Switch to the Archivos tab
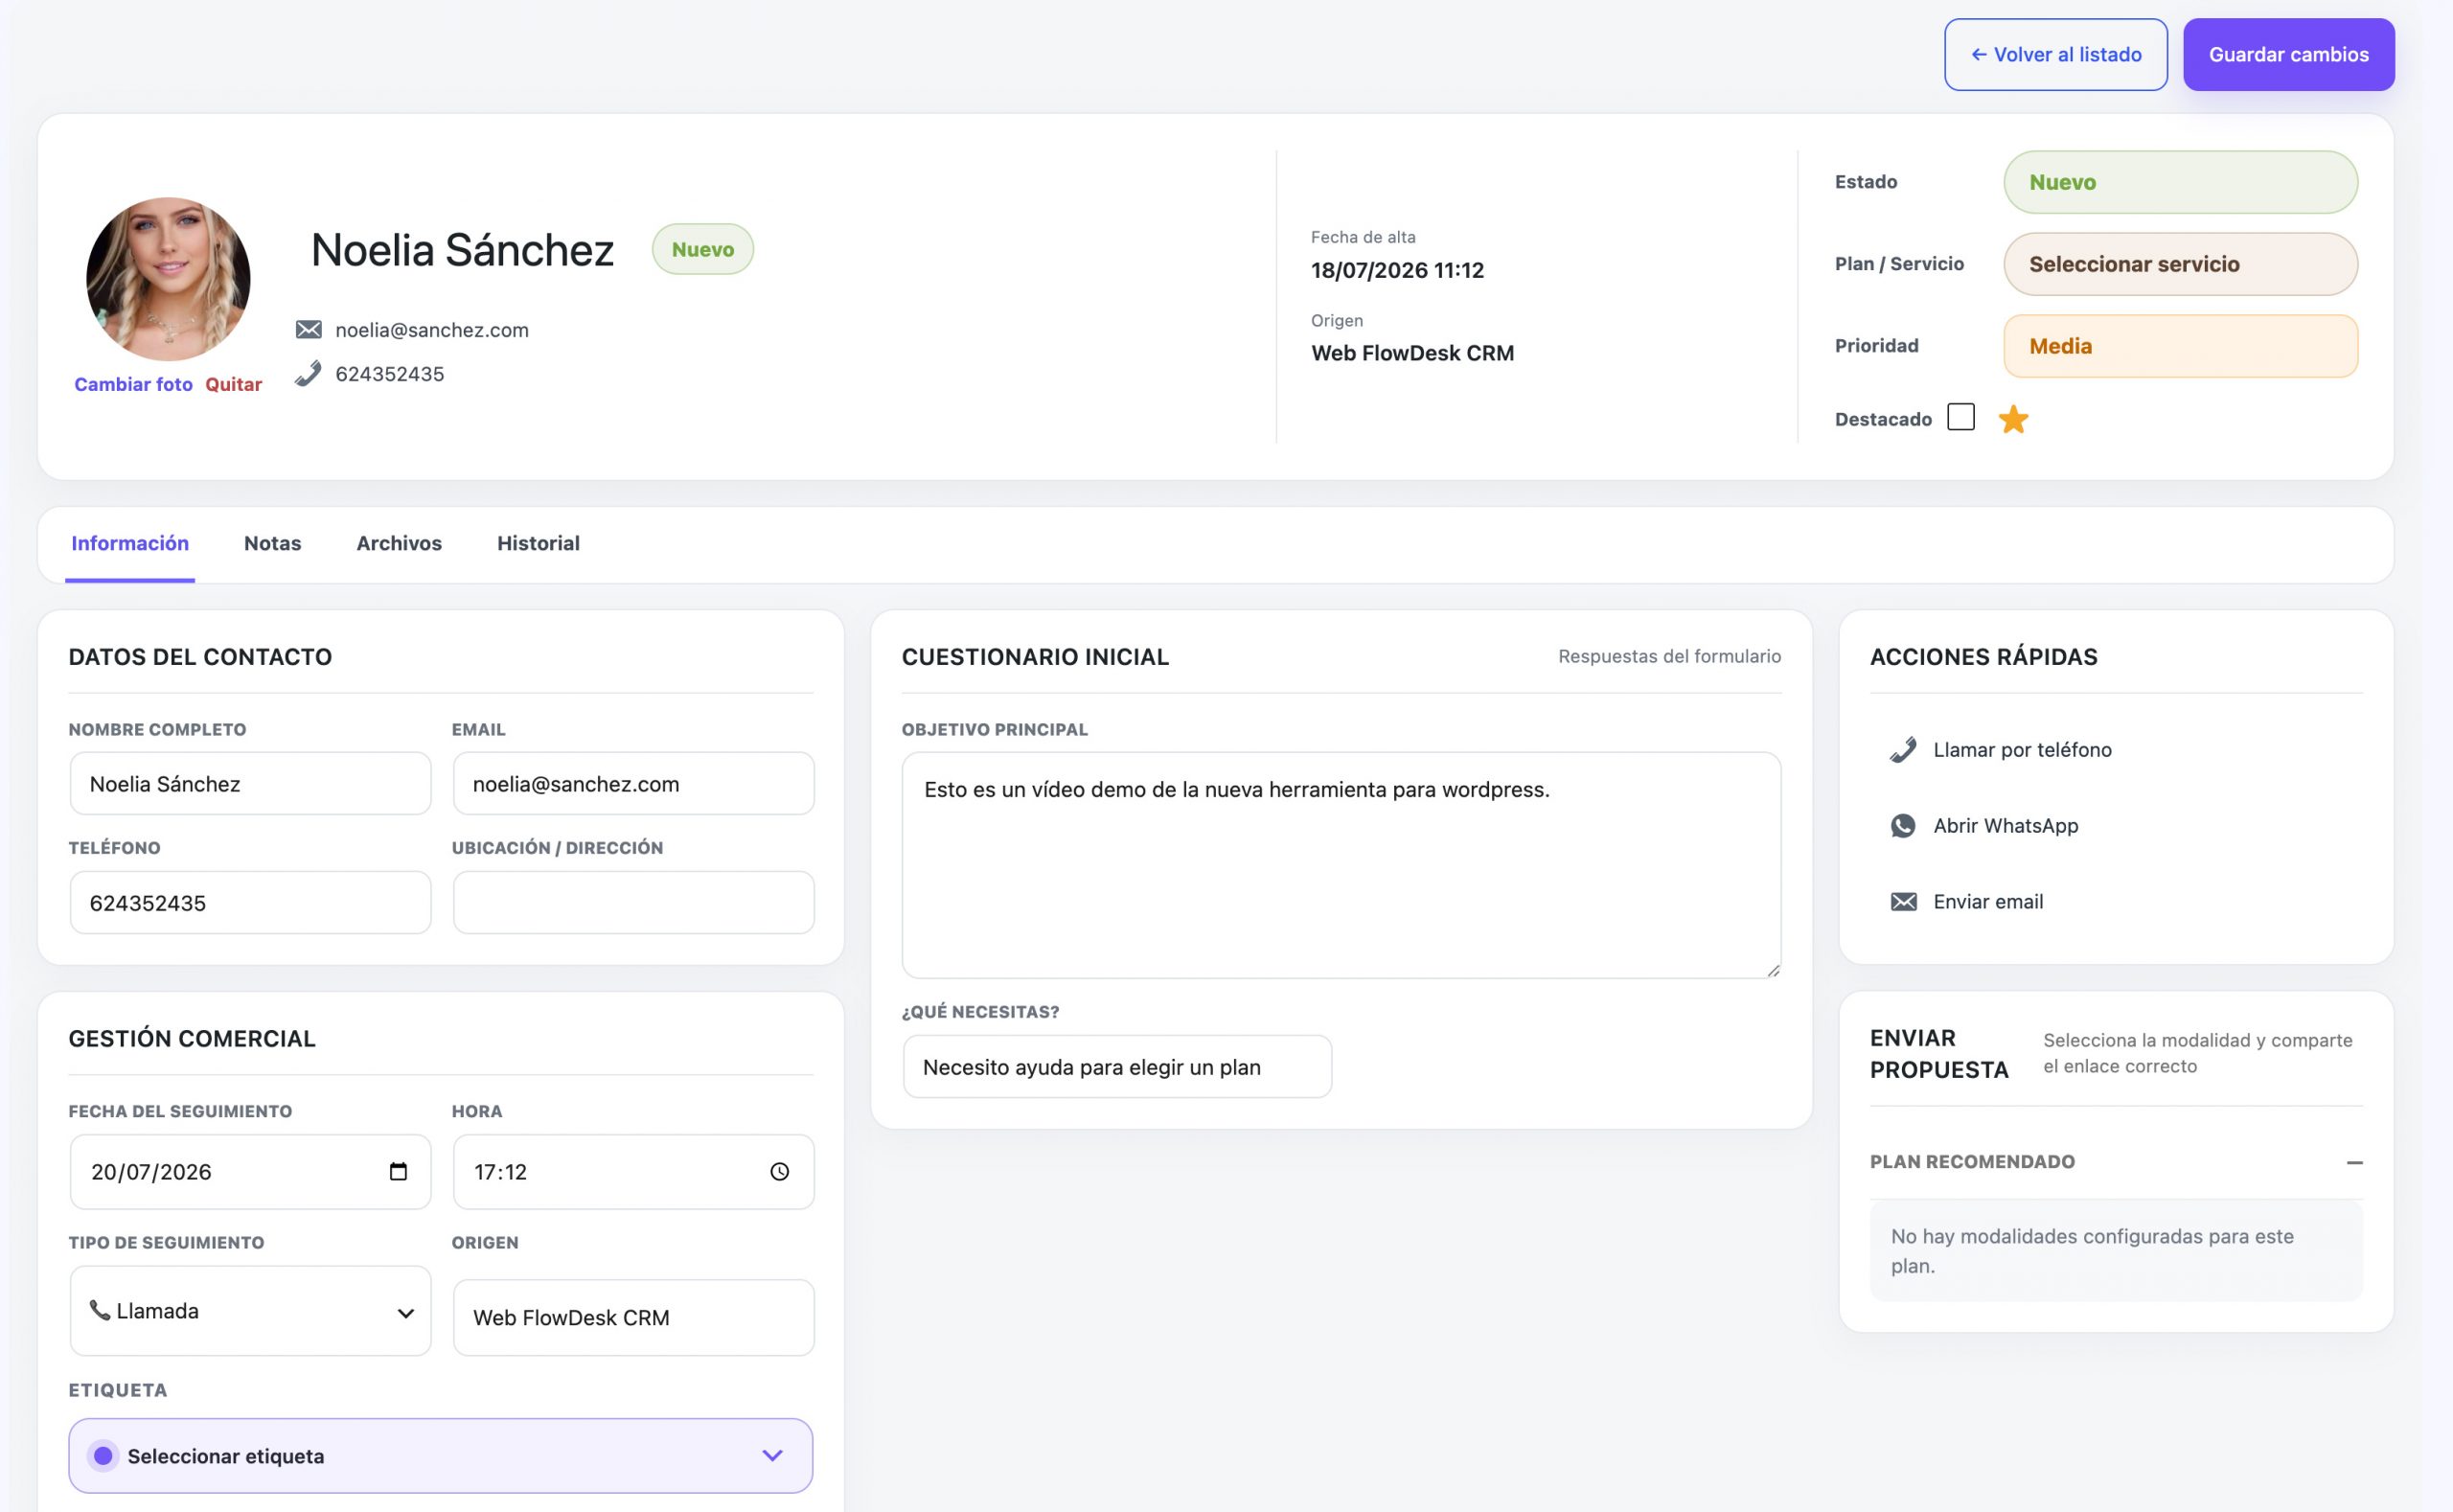The image size is (2453, 1512). pos(399,543)
